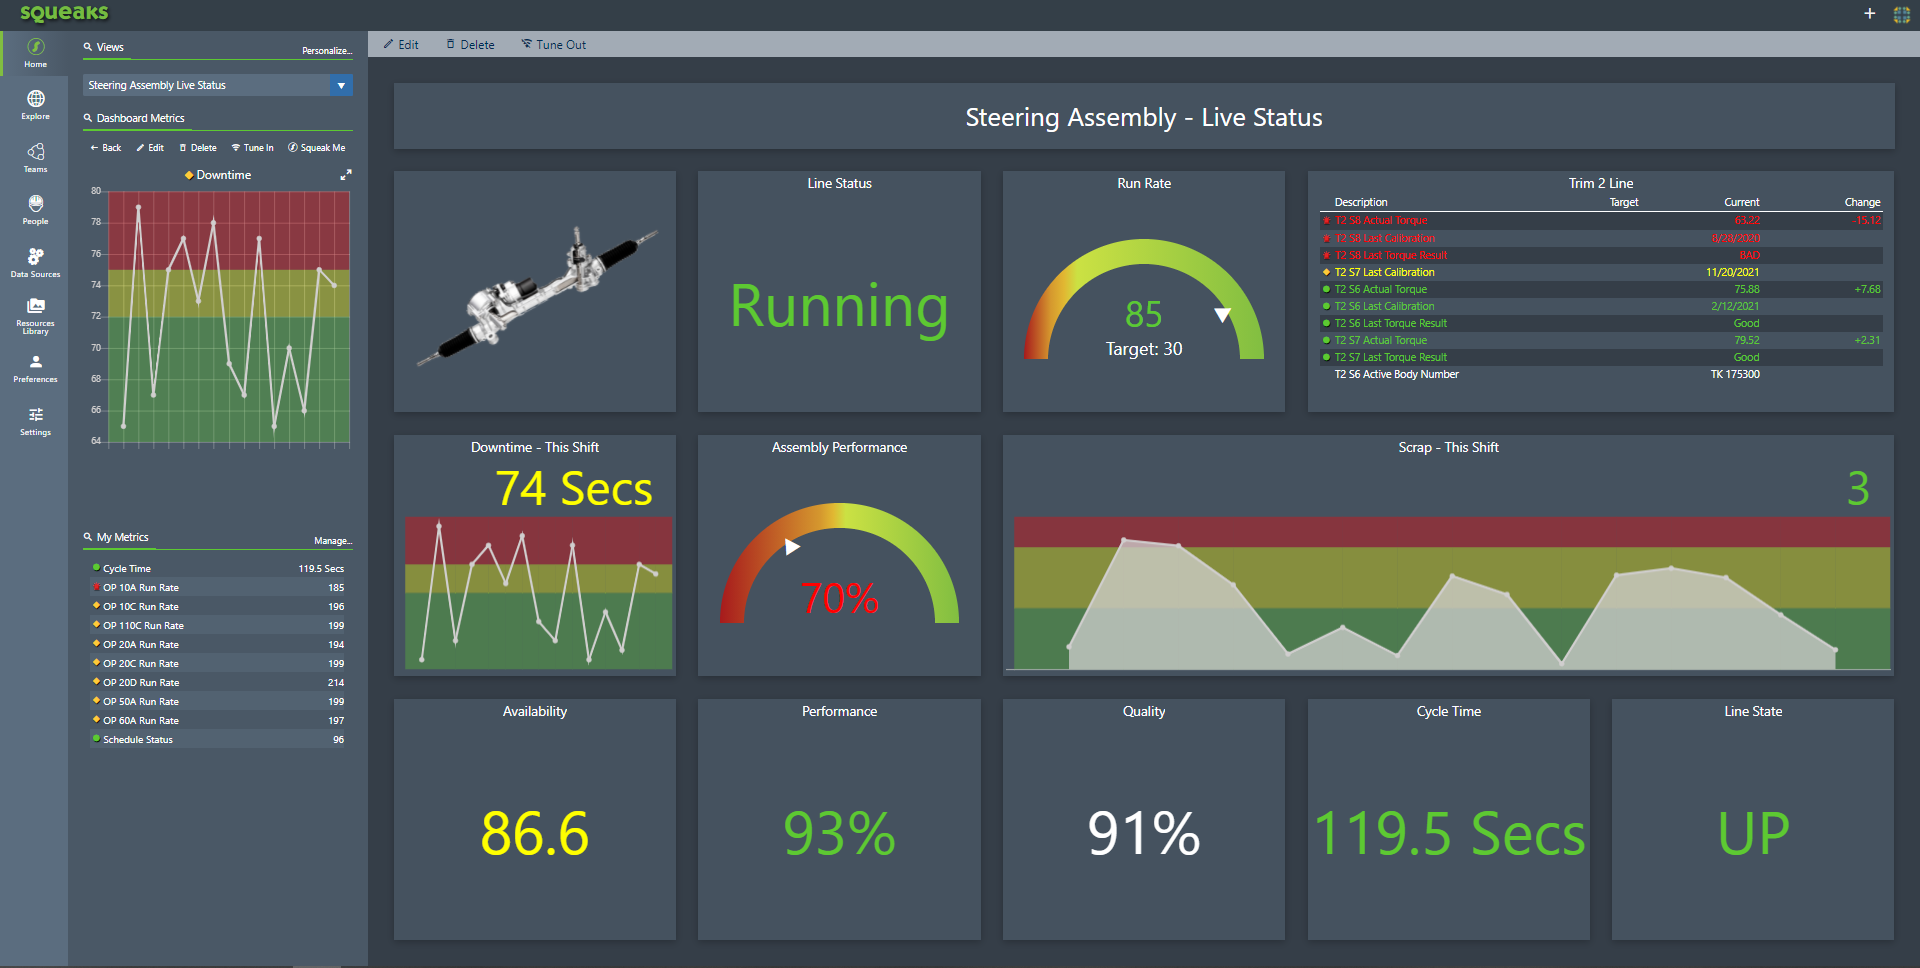Screen dimensions: 1920x968
Task: Click the Edit button in the top toolbar
Action: [x=401, y=44]
